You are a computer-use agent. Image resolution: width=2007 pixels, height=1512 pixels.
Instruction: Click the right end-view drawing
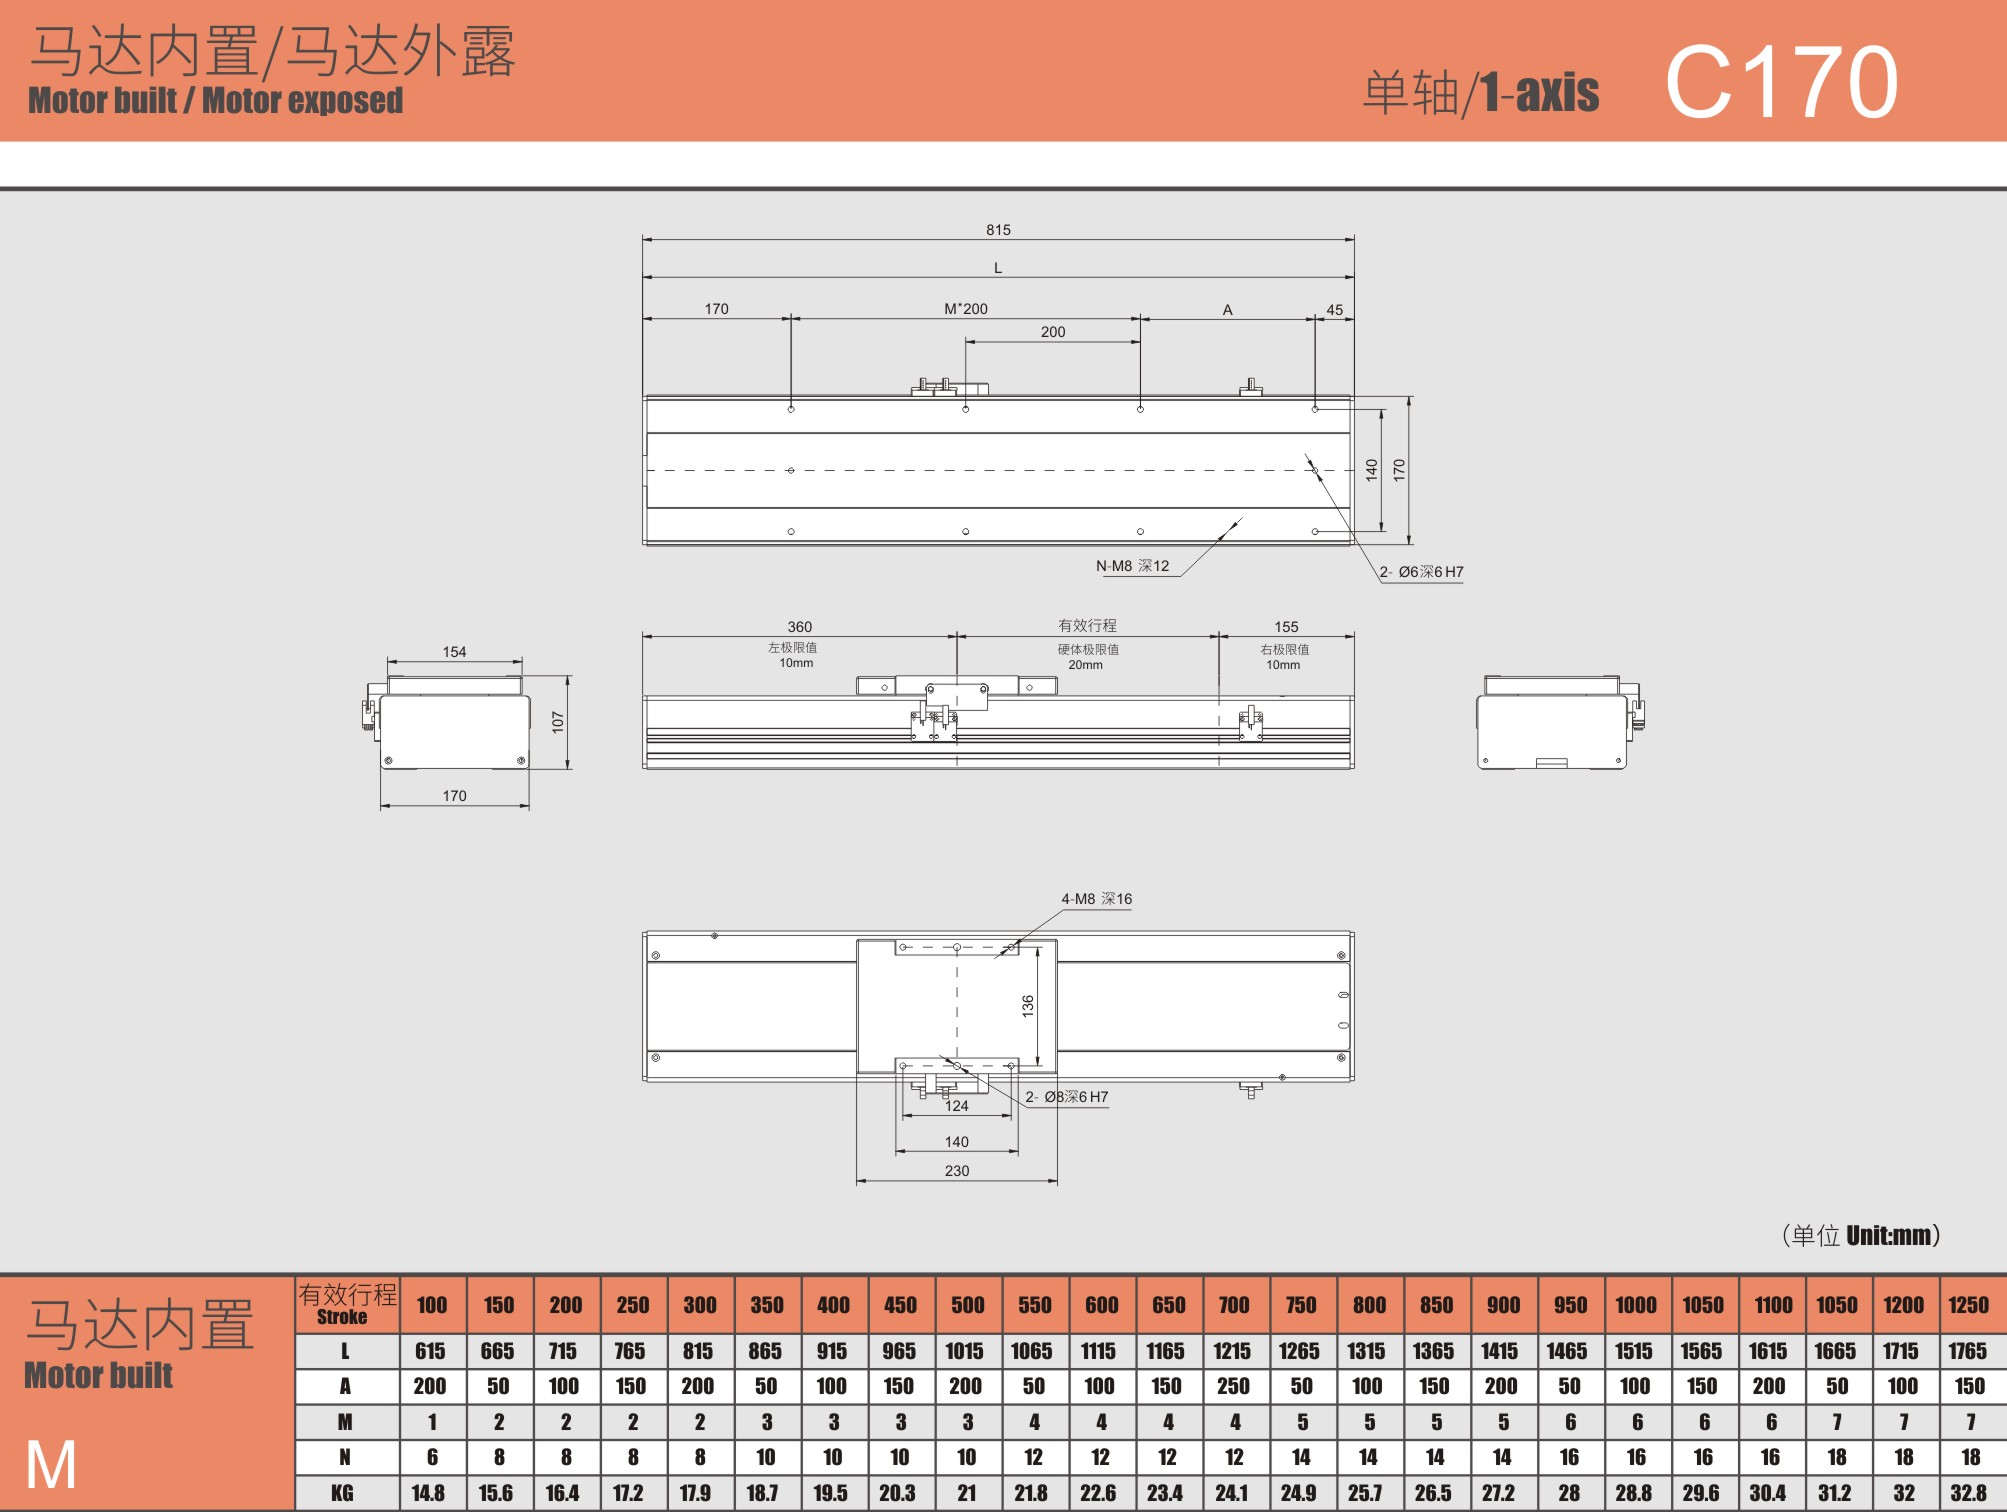1560,723
